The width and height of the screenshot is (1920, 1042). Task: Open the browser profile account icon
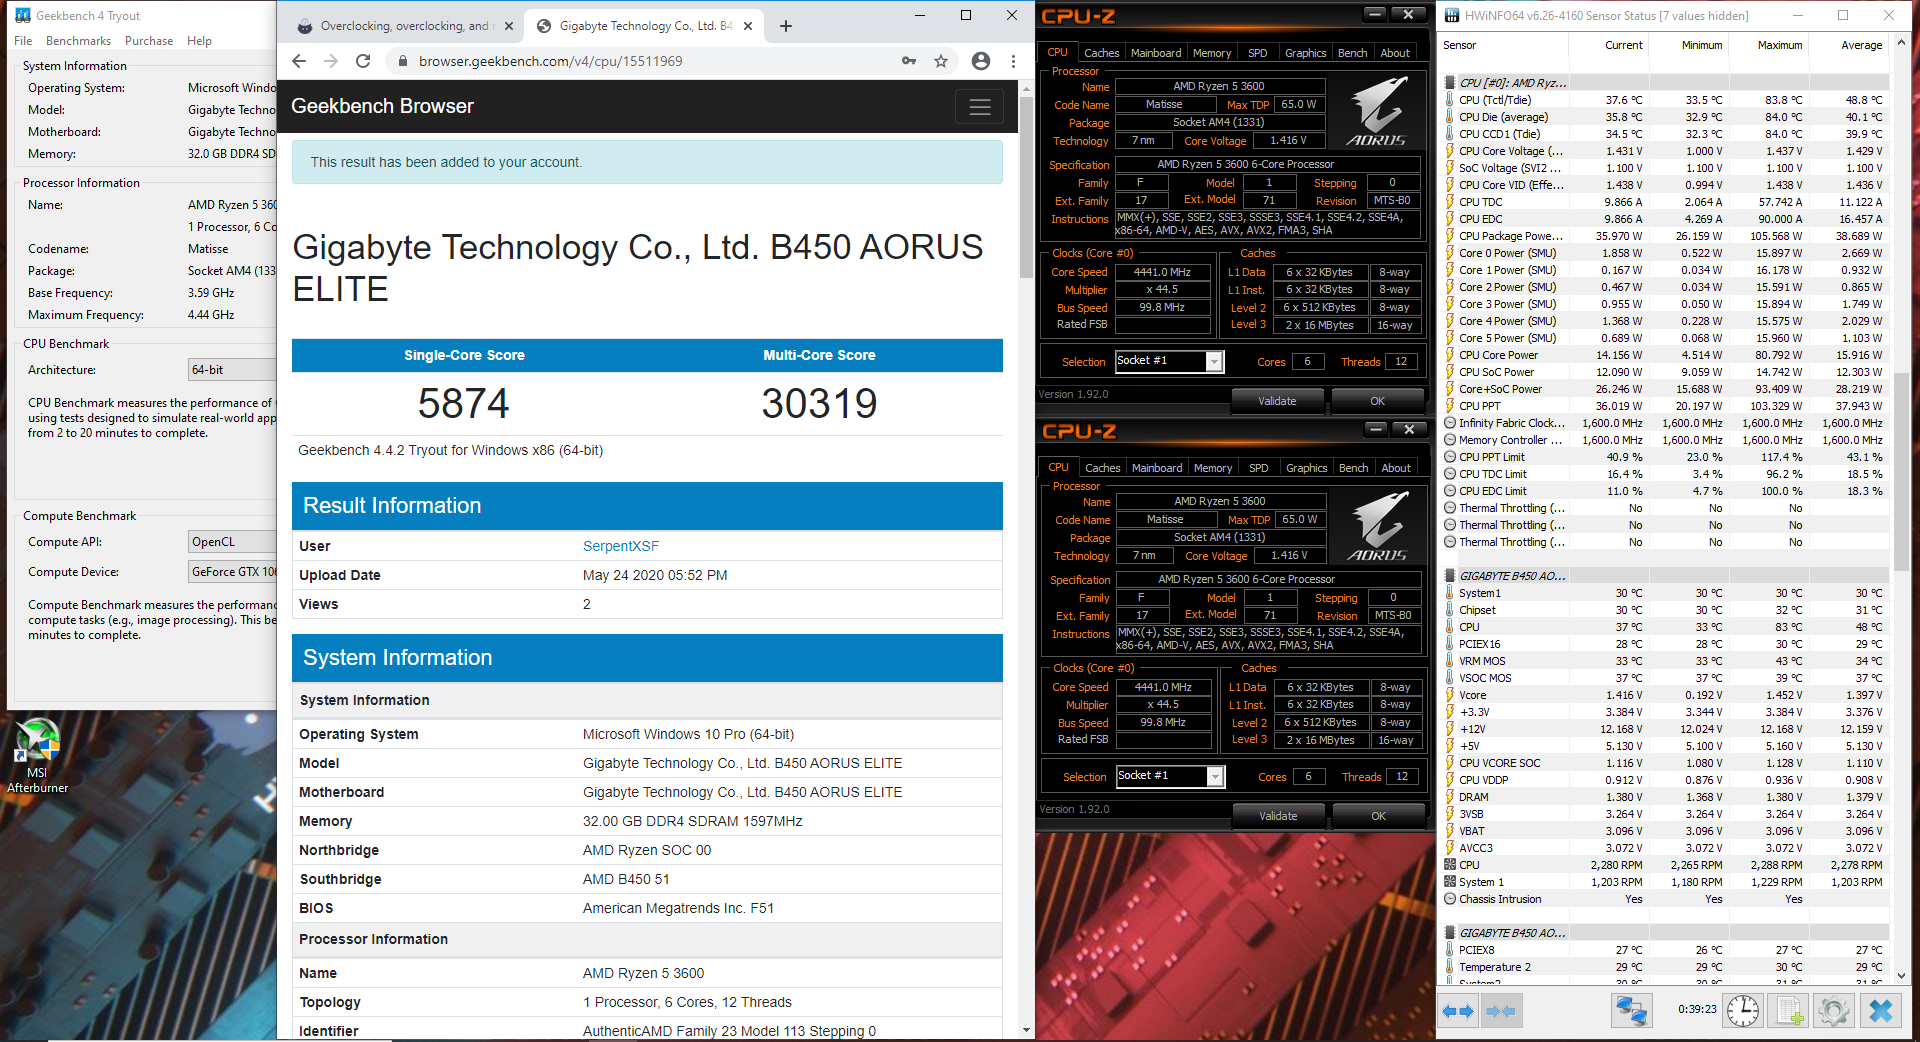tap(981, 61)
